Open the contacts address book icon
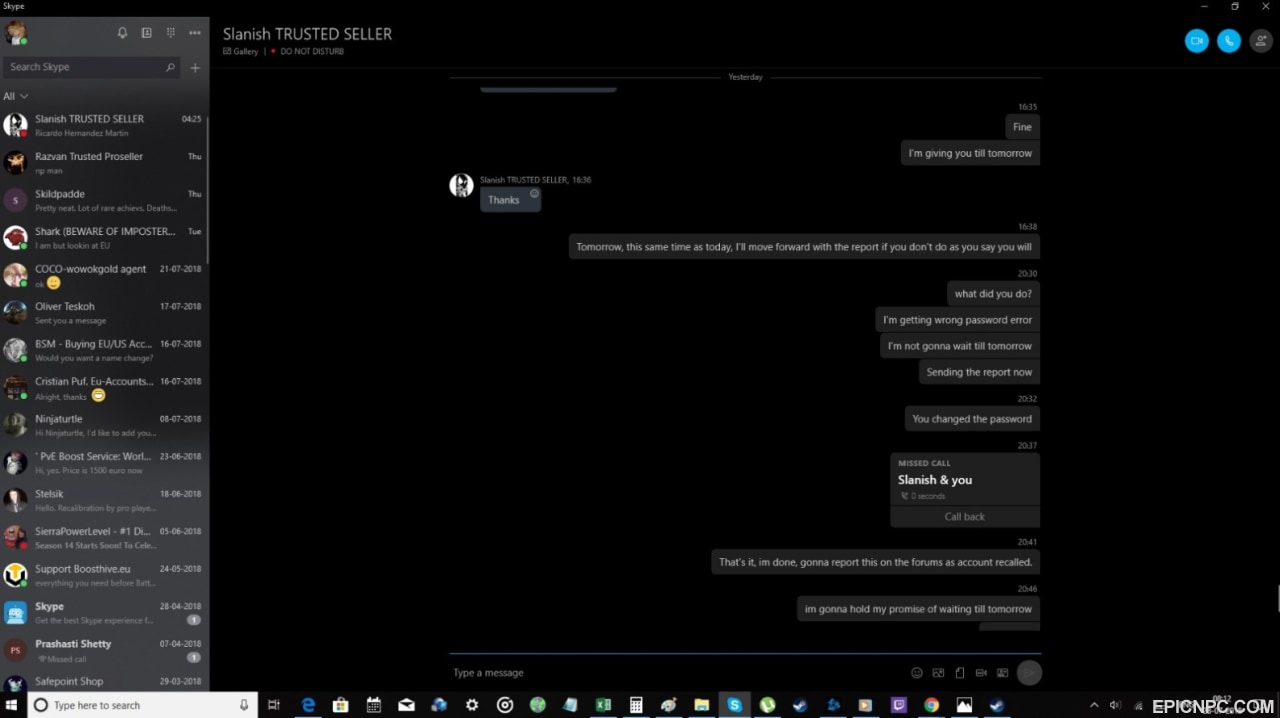This screenshot has width=1280, height=718. pos(146,33)
